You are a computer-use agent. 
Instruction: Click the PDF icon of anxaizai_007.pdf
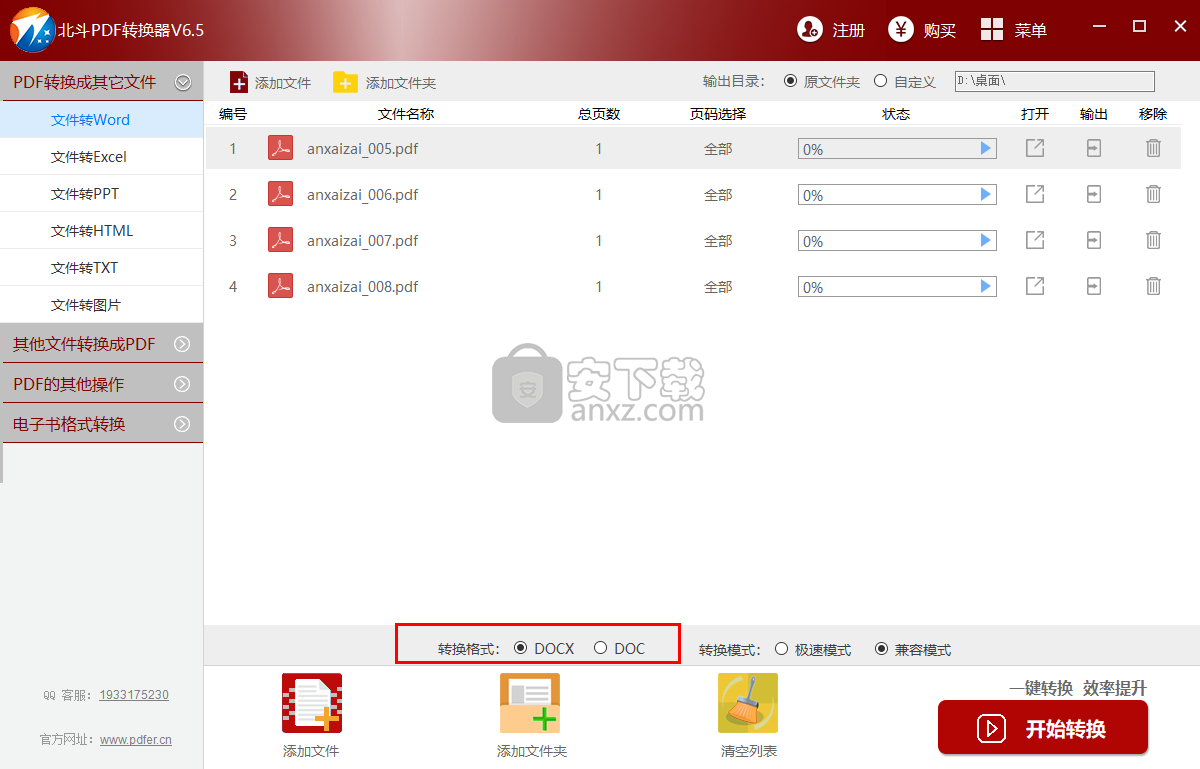click(281, 240)
